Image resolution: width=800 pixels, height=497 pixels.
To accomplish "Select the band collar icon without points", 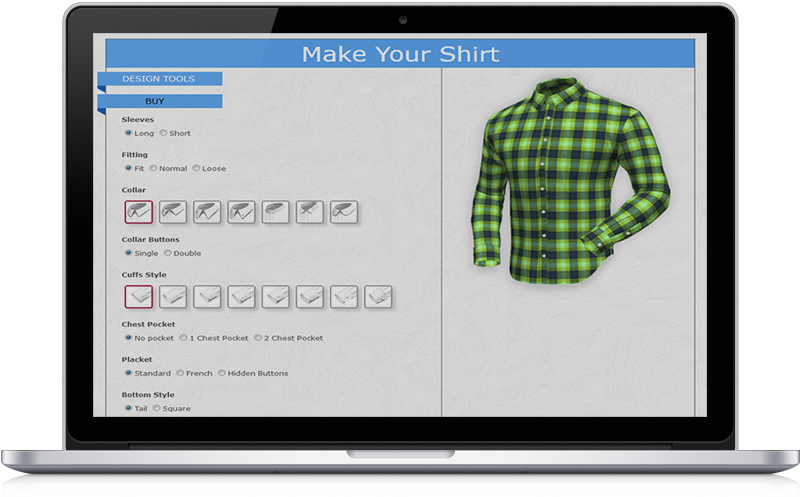I will (x=276, y=212).
